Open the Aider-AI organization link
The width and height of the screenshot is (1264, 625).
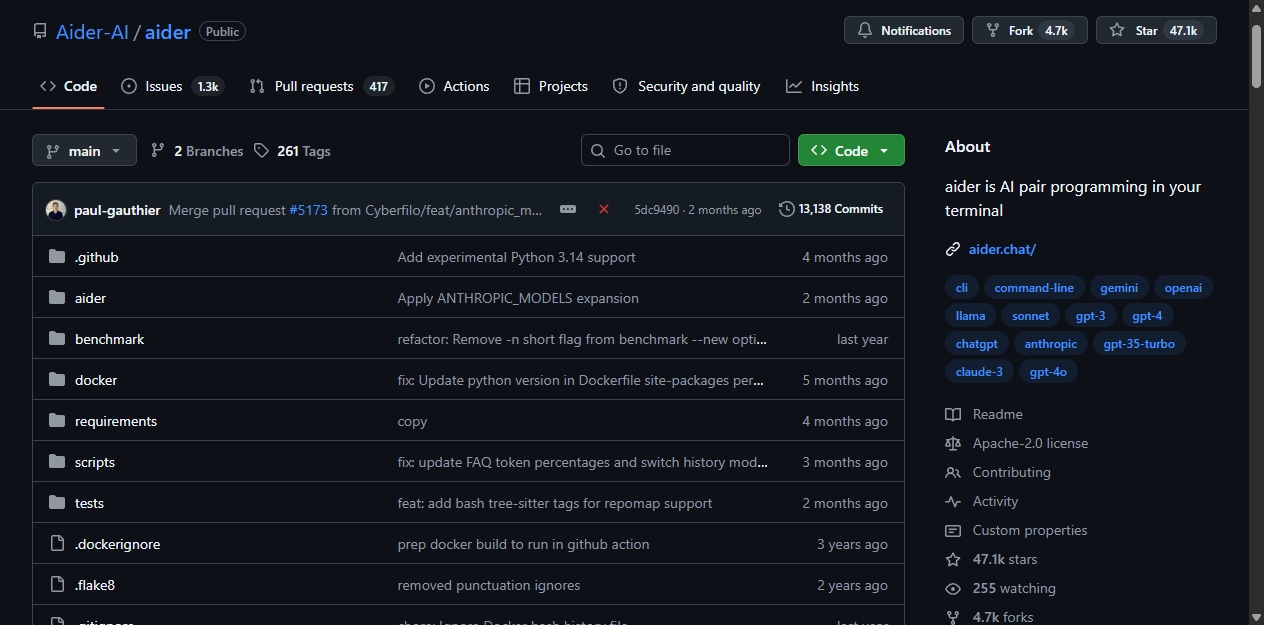pos(92,31)
